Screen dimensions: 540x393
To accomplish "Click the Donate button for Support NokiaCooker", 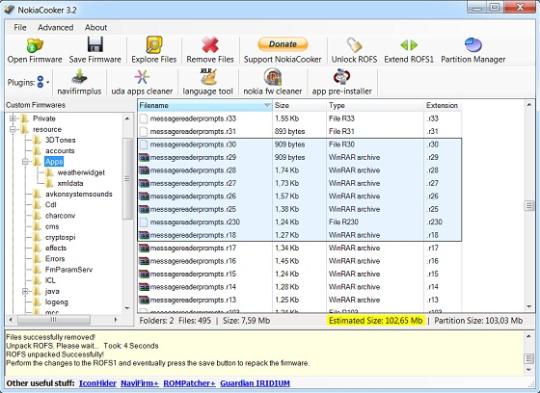I will (x=283, y=44).
